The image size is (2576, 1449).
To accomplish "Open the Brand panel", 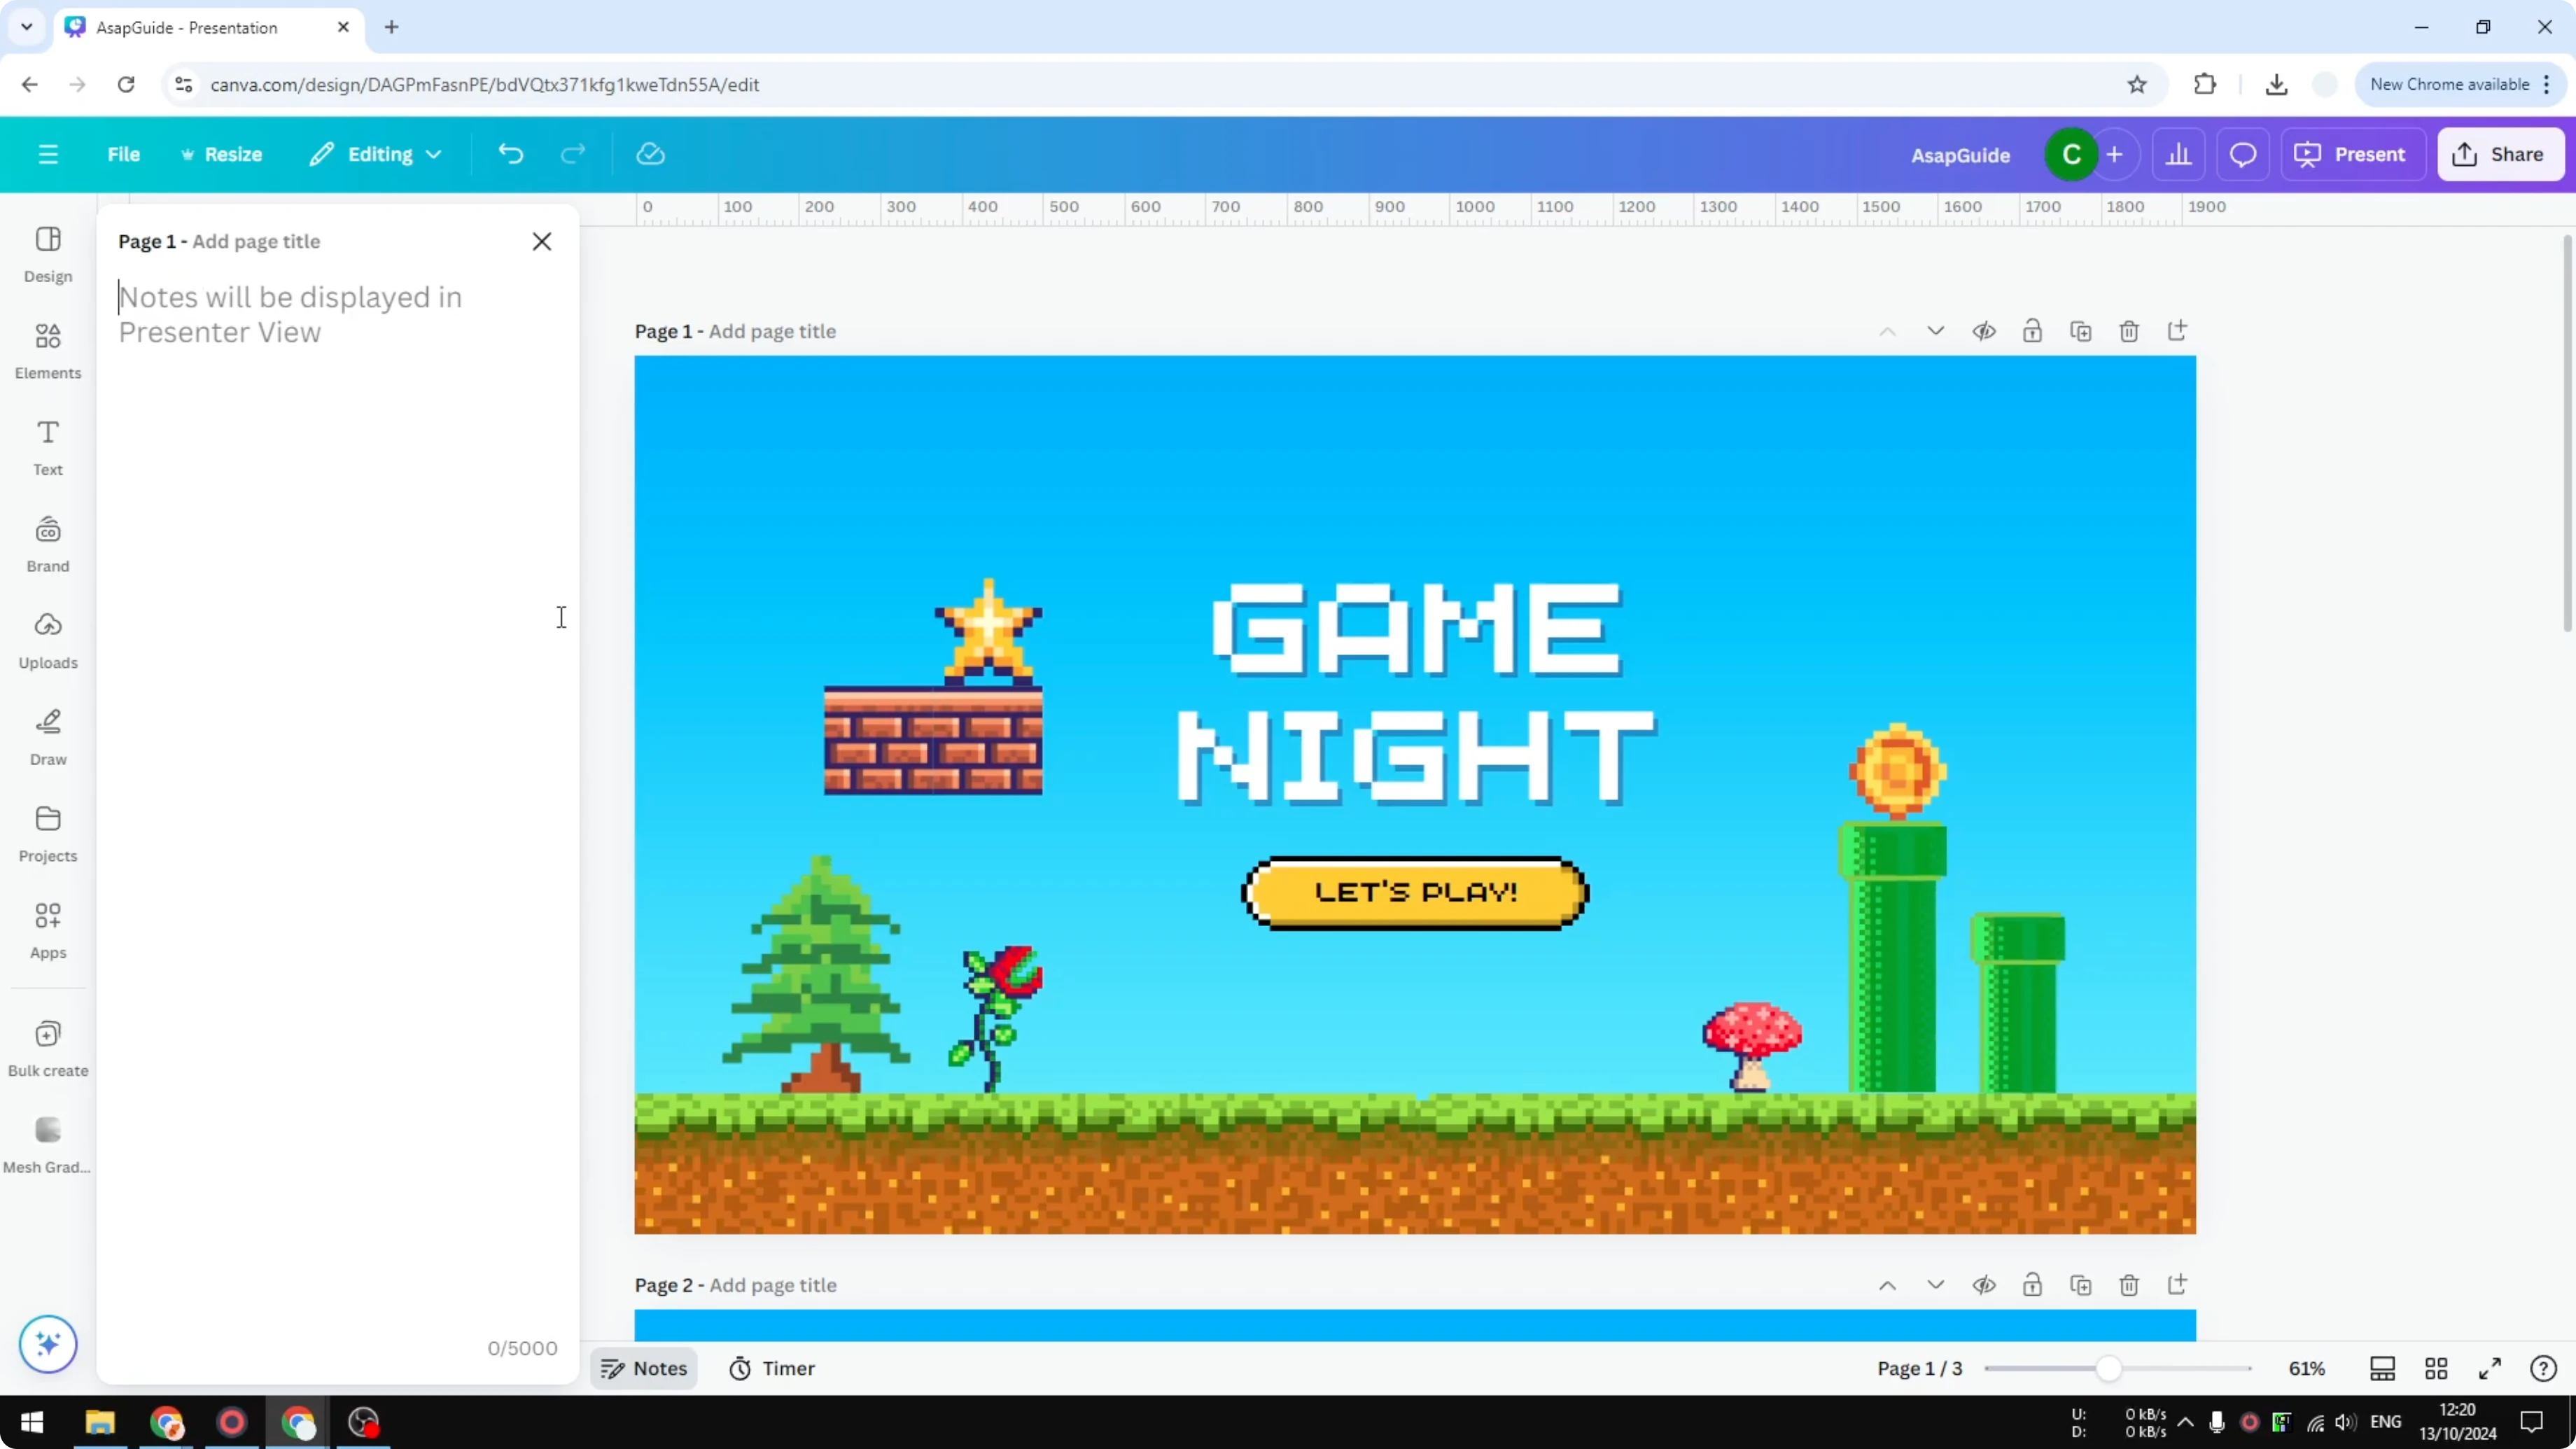I will click(x=48, y=544).
